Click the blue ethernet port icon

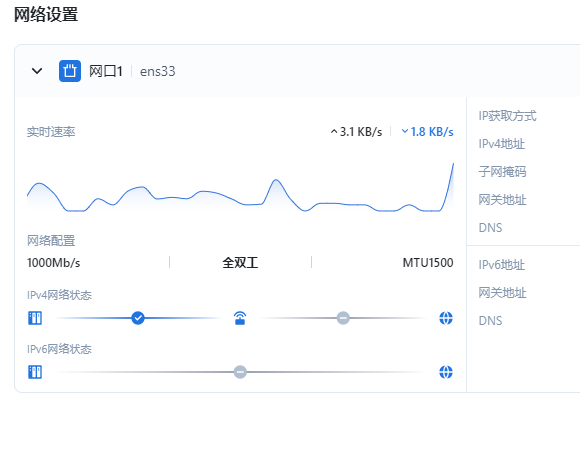pos(70,71)
